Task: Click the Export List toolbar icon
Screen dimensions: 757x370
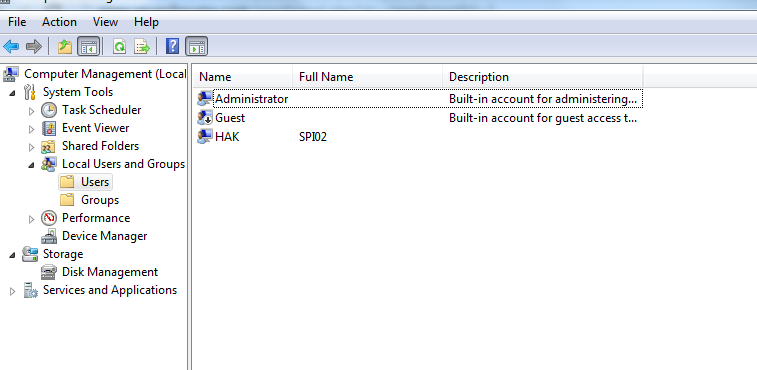Action: [142, 47]
